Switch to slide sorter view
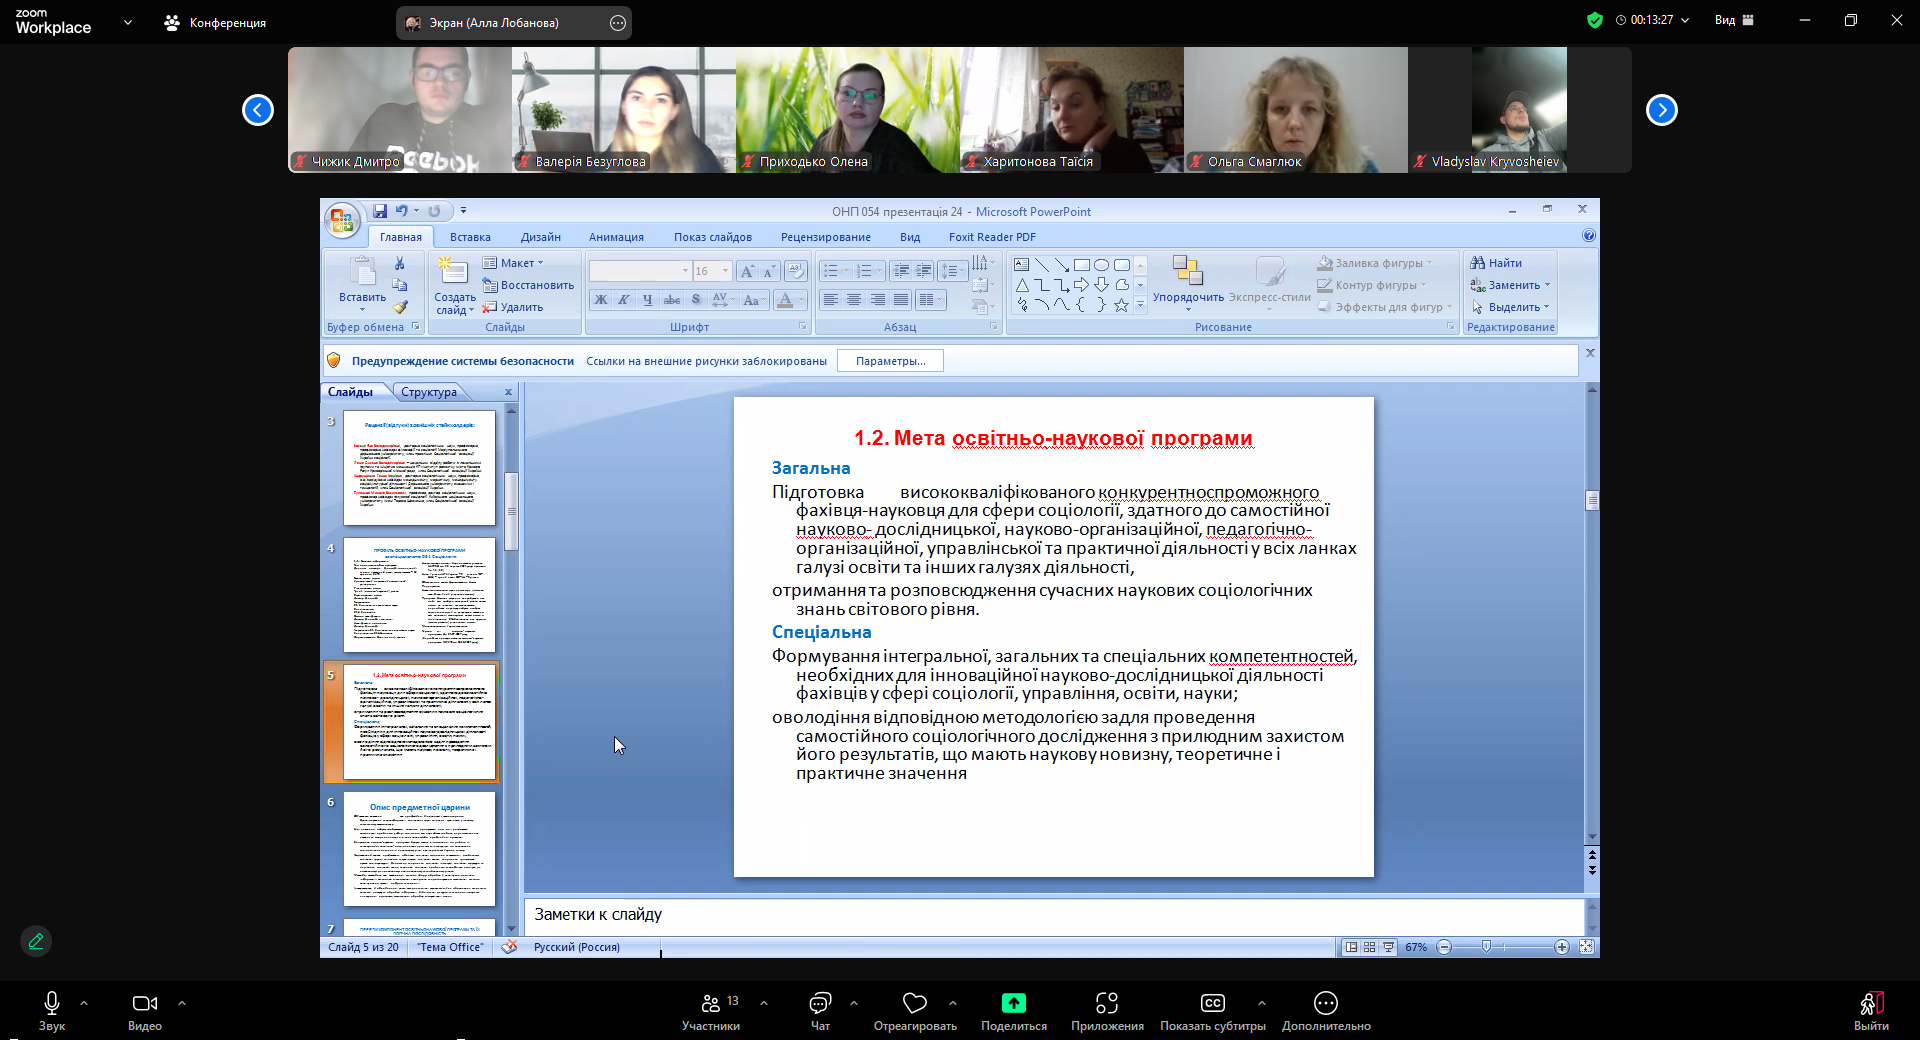Screen dimensions: 1920x1040 [x=1369, y=947]
